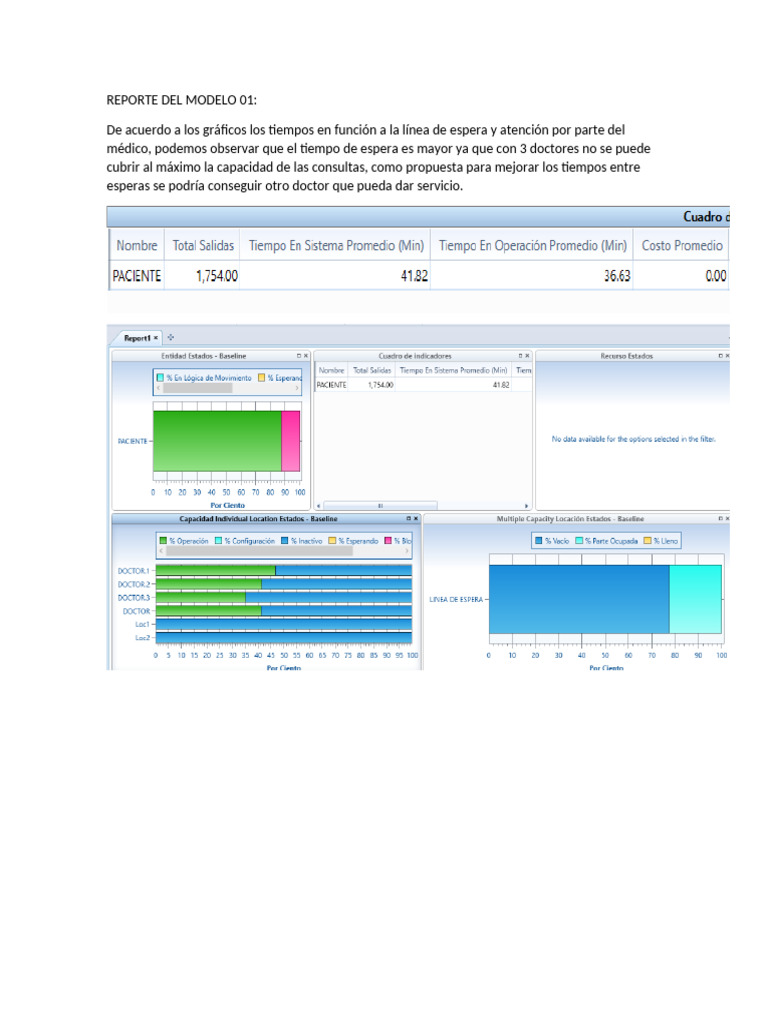Click the % Lleno legend swatch
This screenshot has height=1024, width=768.
(647, 541)
